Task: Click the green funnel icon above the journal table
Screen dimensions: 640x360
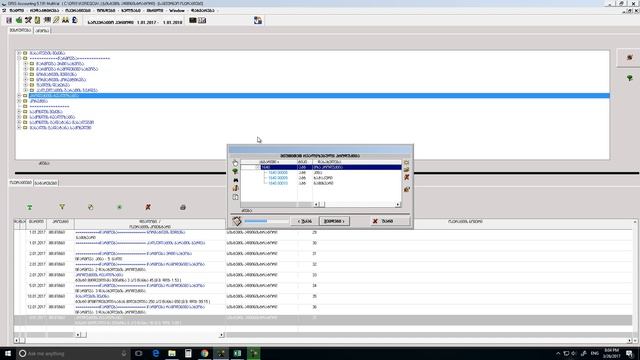Action: click(30, 207)
